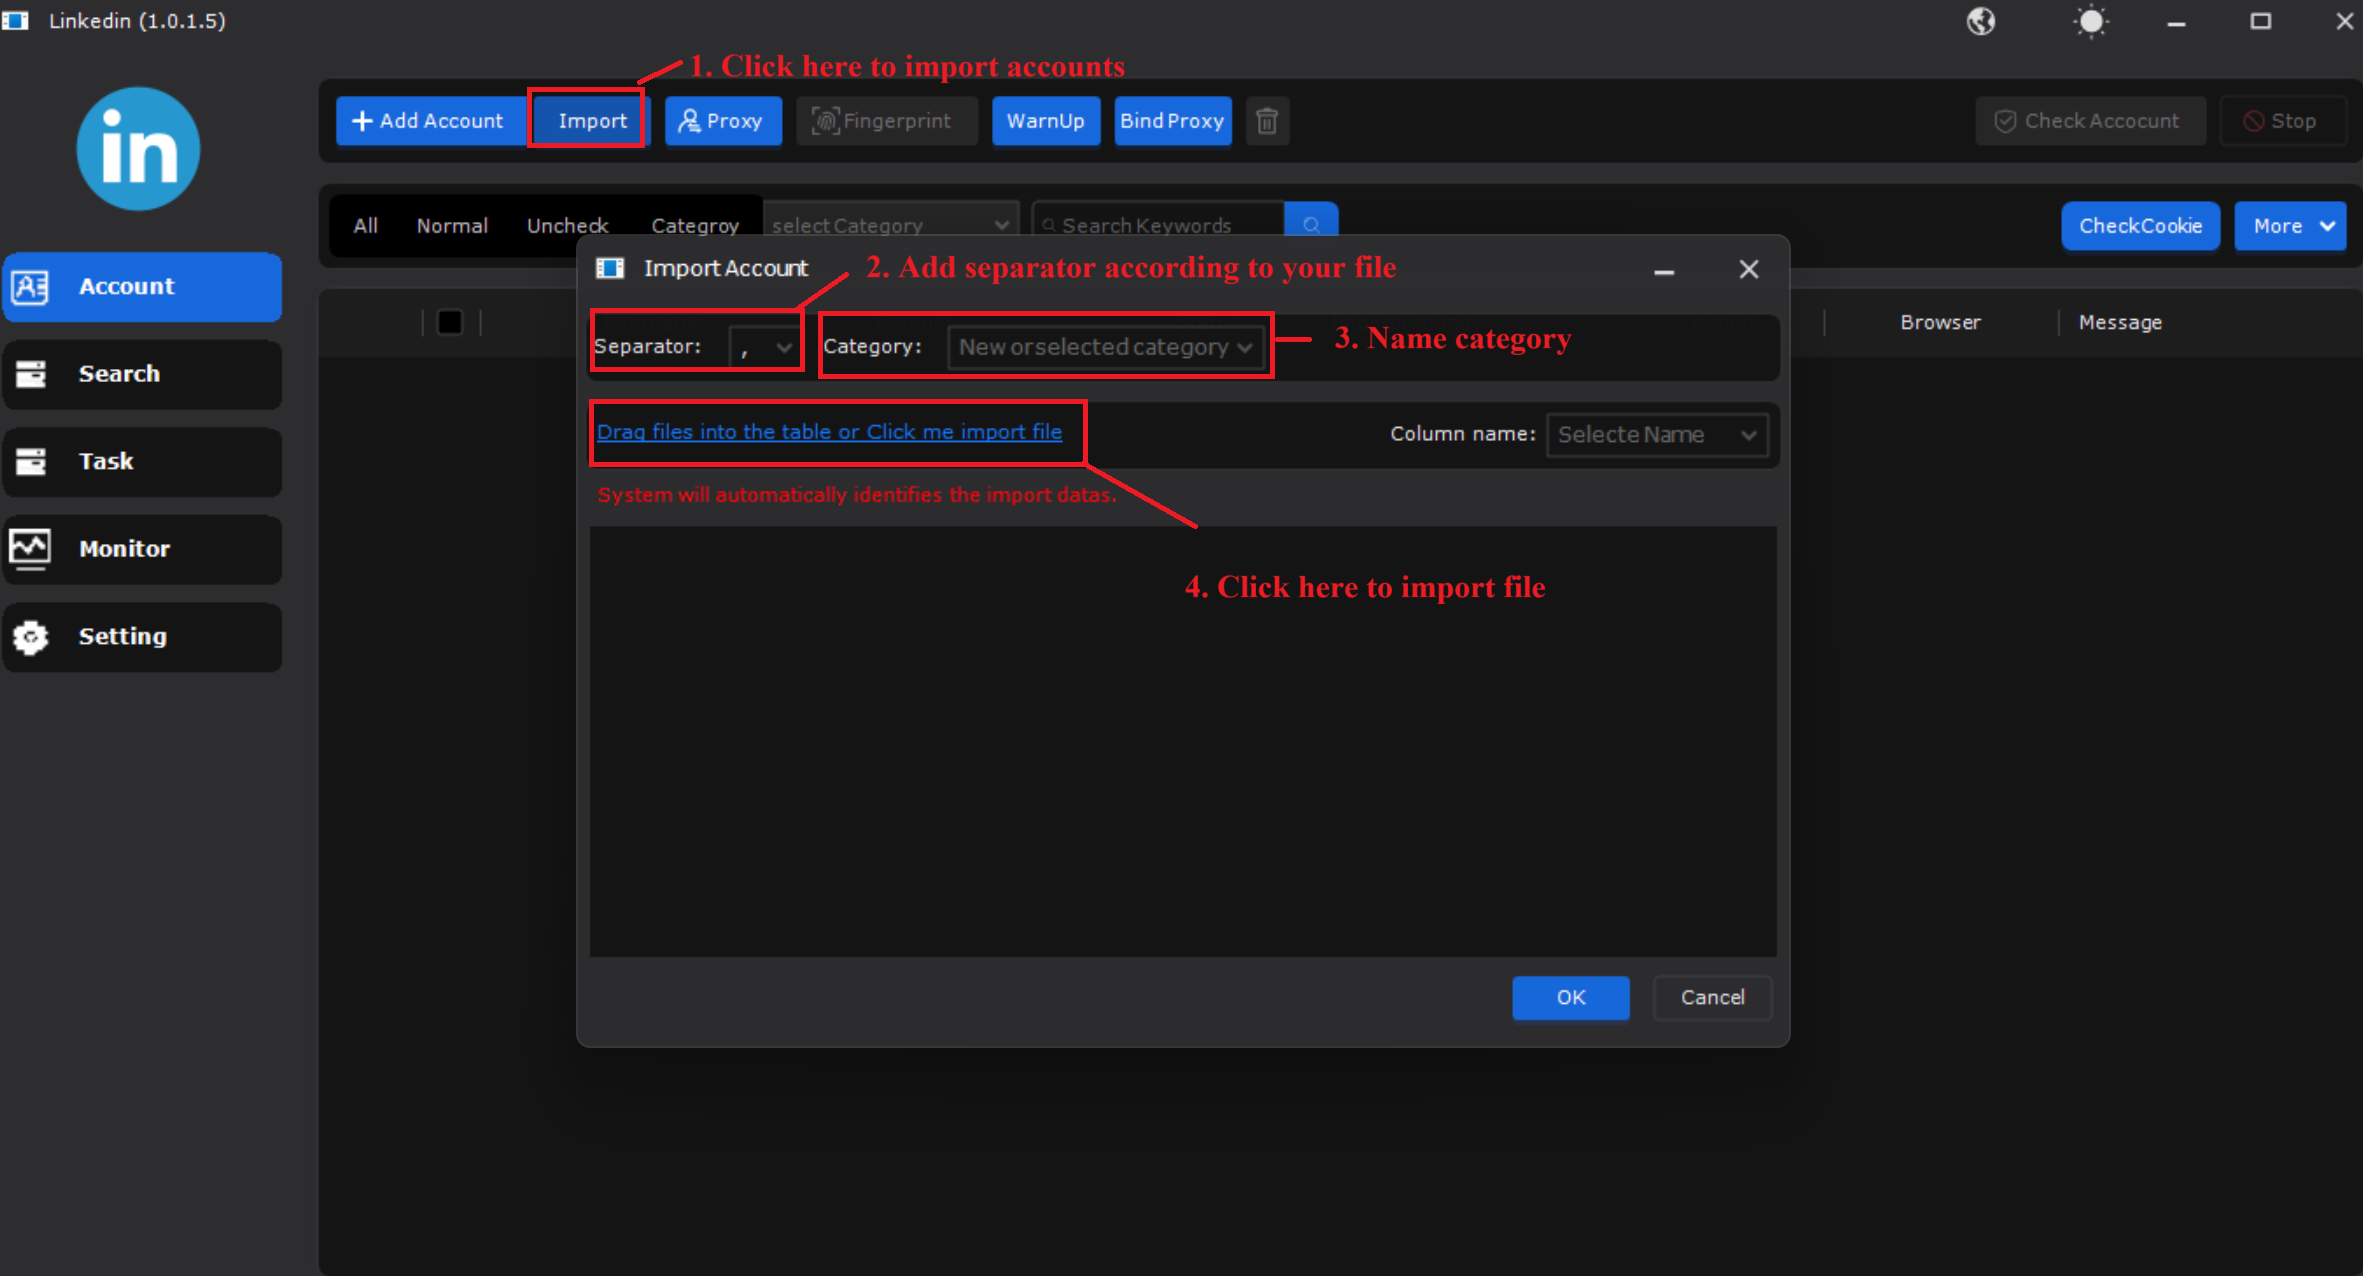This screenshot has height=1276, width=2363.
Task: Click the Task sidebar icon
Action: pyautogui.click(x=30, y=461)
